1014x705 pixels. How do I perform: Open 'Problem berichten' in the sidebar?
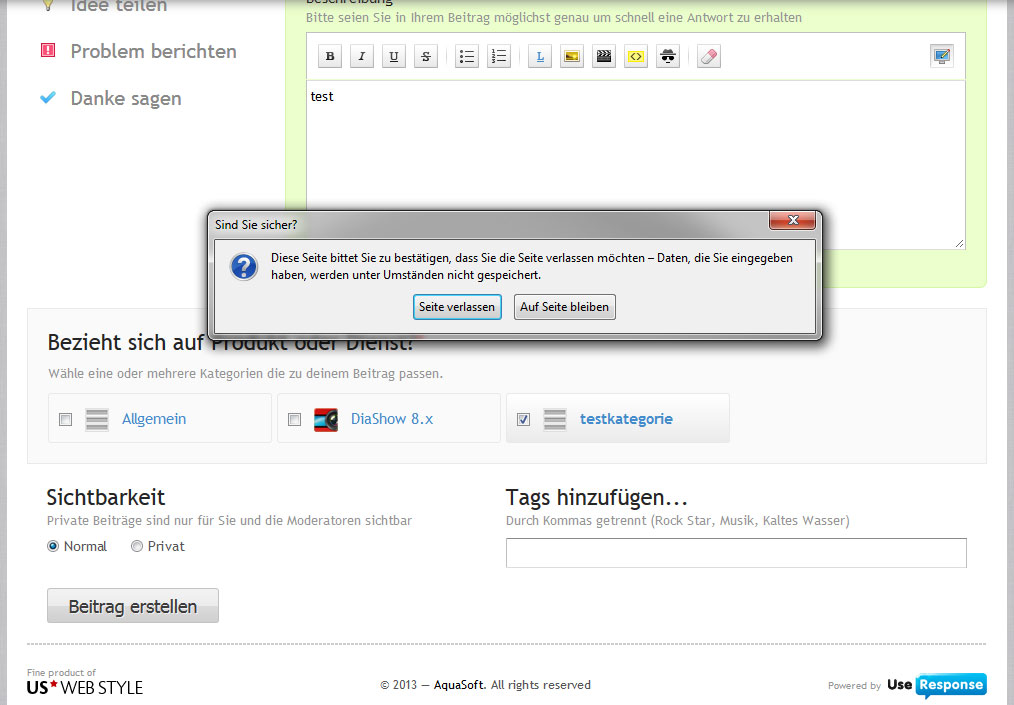coord(153,51)
